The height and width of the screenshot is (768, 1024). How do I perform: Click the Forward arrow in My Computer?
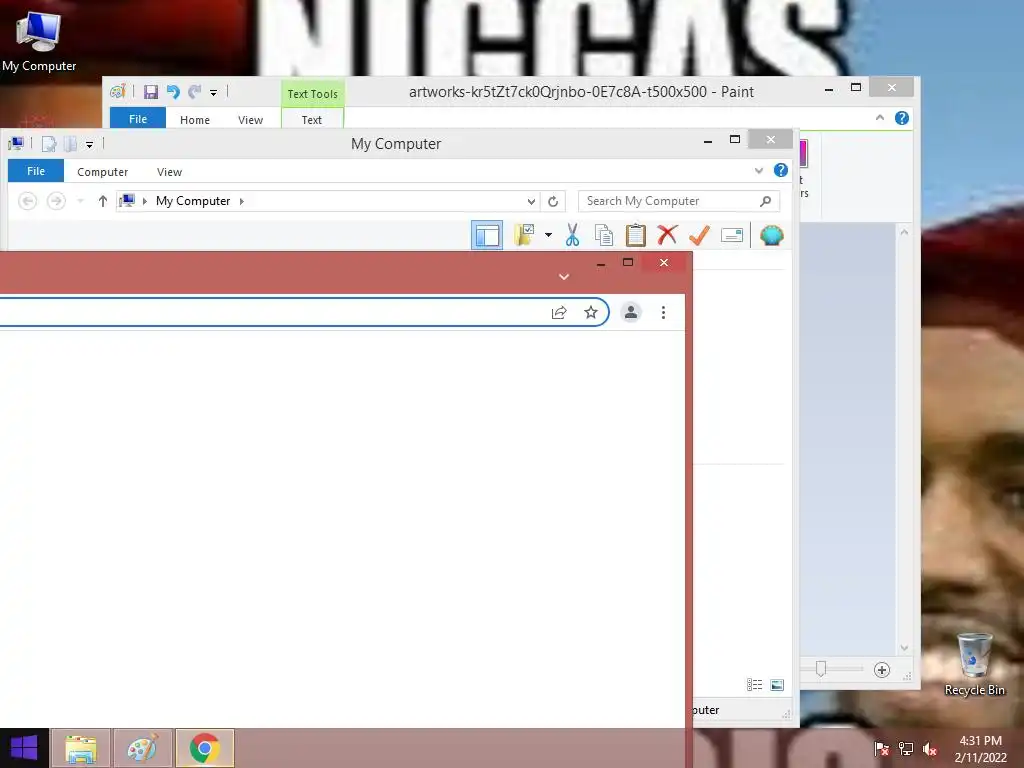(x=56, y=201)
